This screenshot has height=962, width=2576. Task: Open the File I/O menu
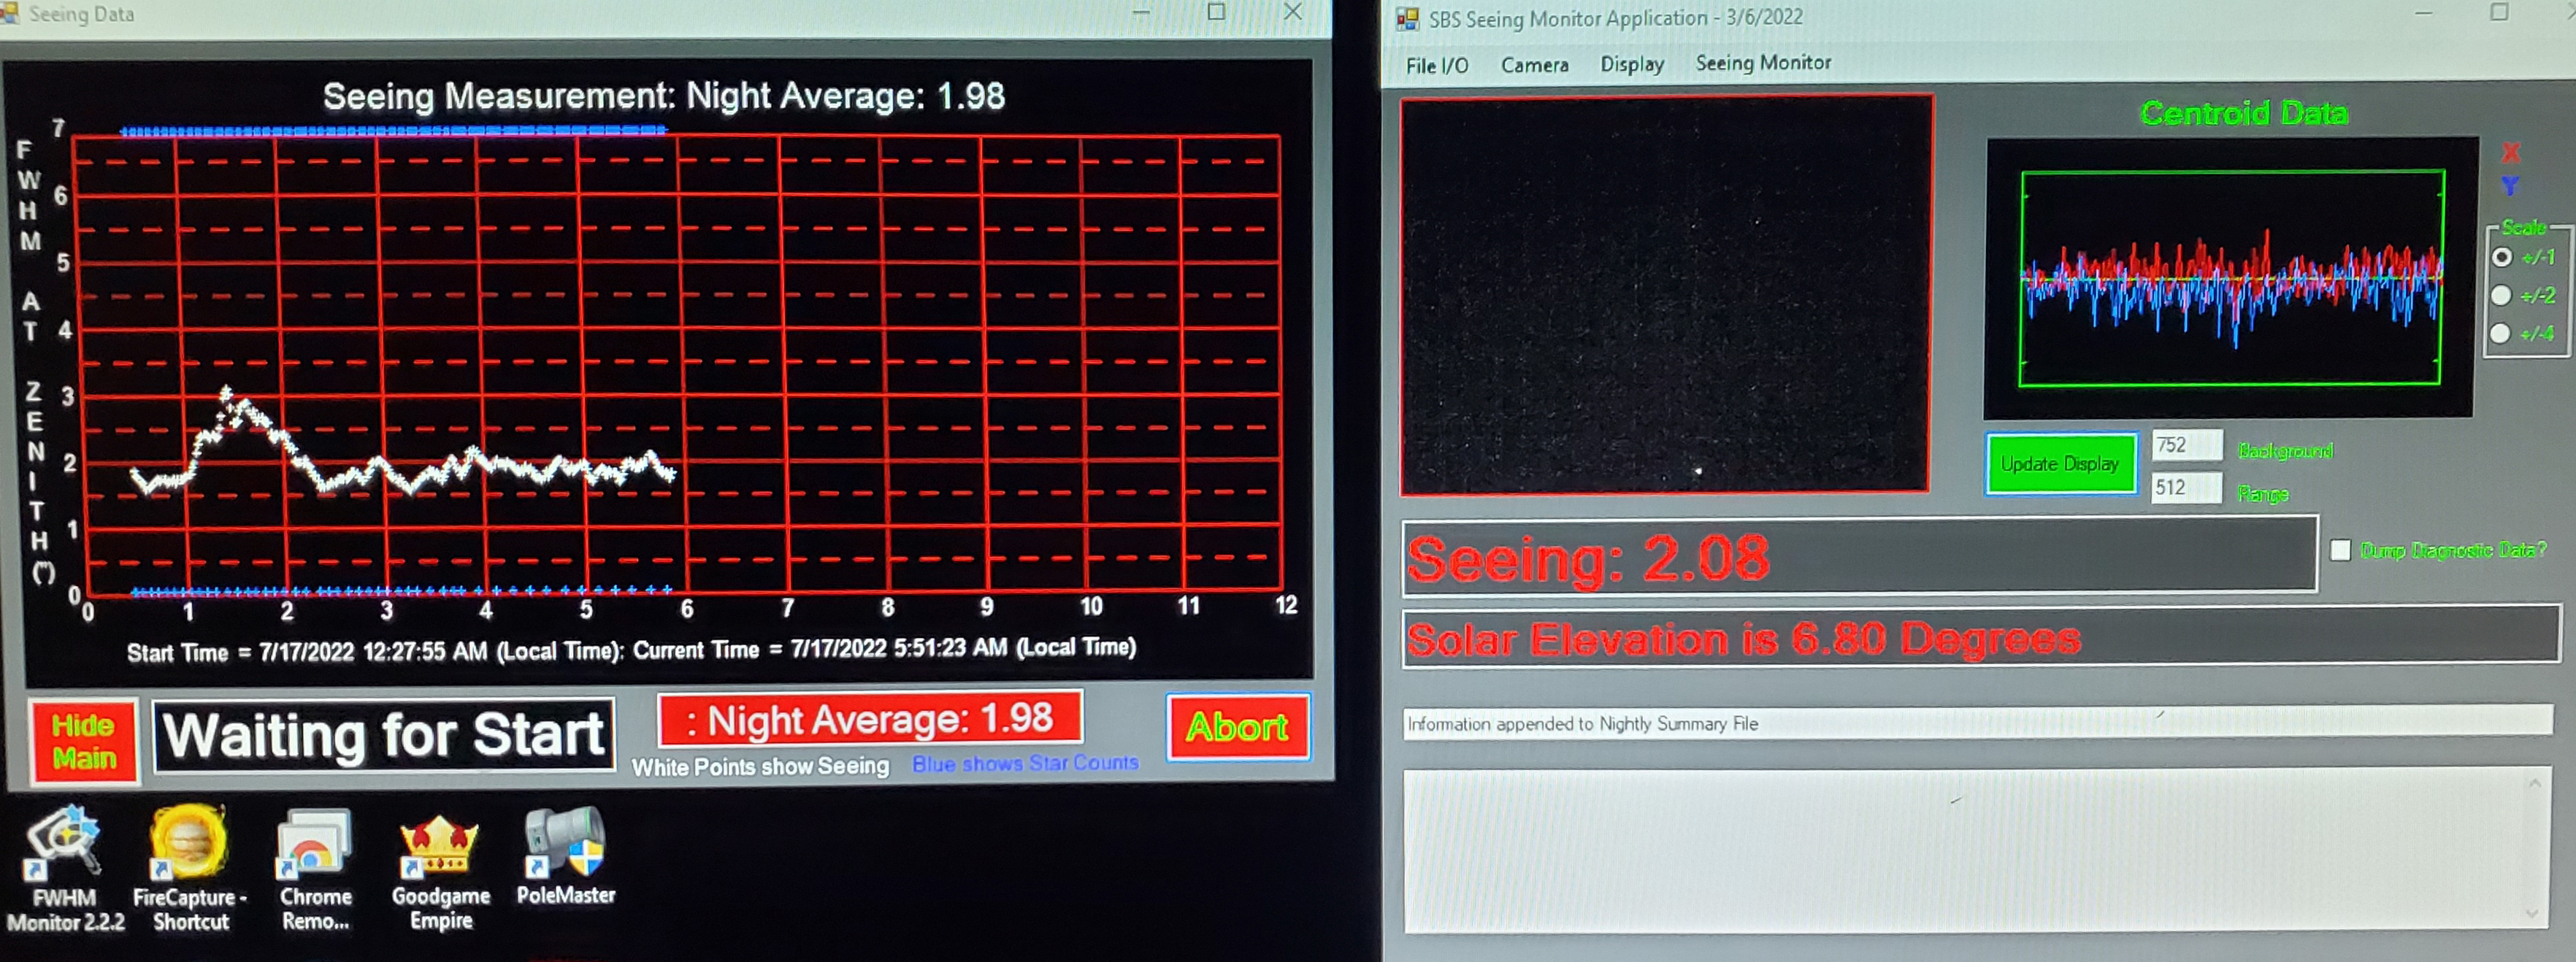1436,66
